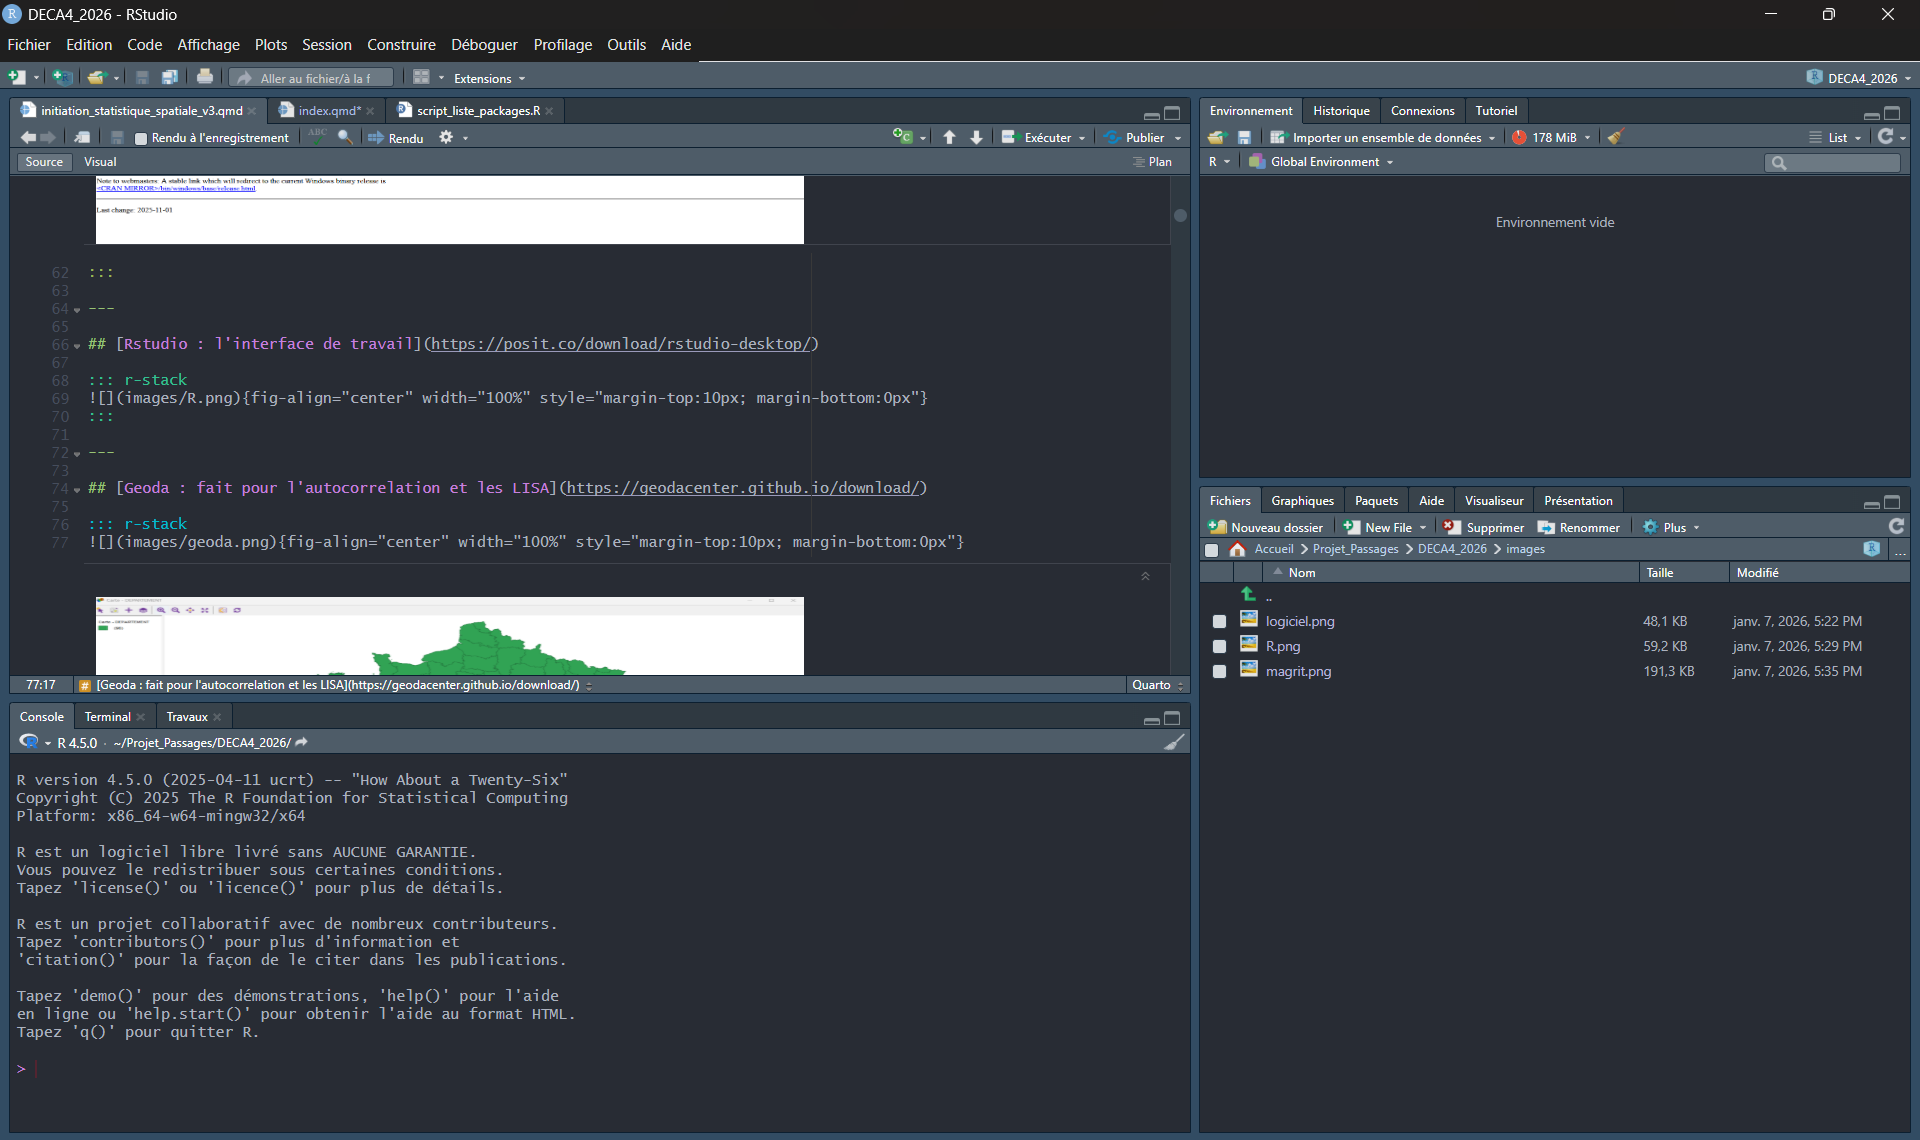The width and height of the screenshot is (1920, 1140).
Task: Click the find and replace magnifier icon
Action: (345, 137)
